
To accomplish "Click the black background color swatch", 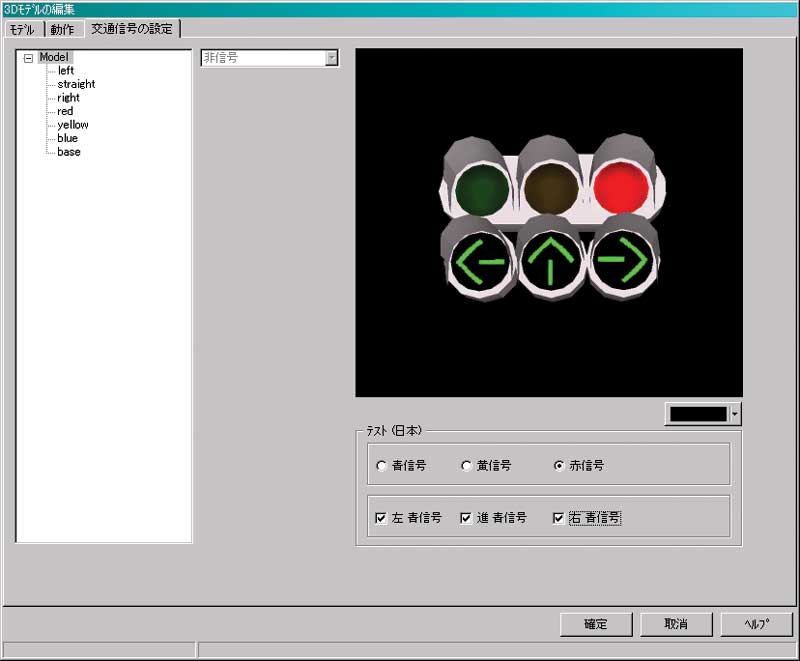I will pos(697,414).
